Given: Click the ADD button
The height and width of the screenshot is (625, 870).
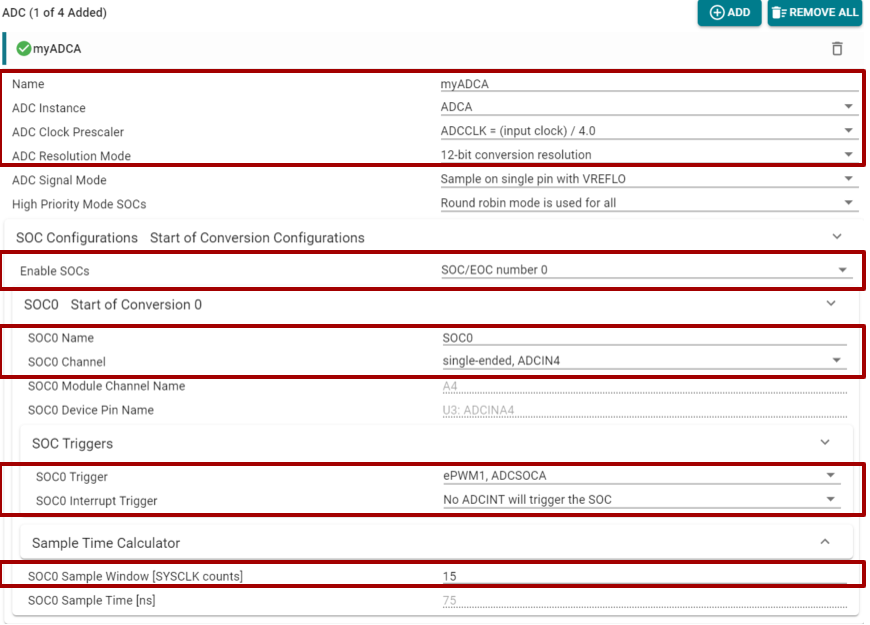Looking at the screenshot, I should [x=728, y=13].
